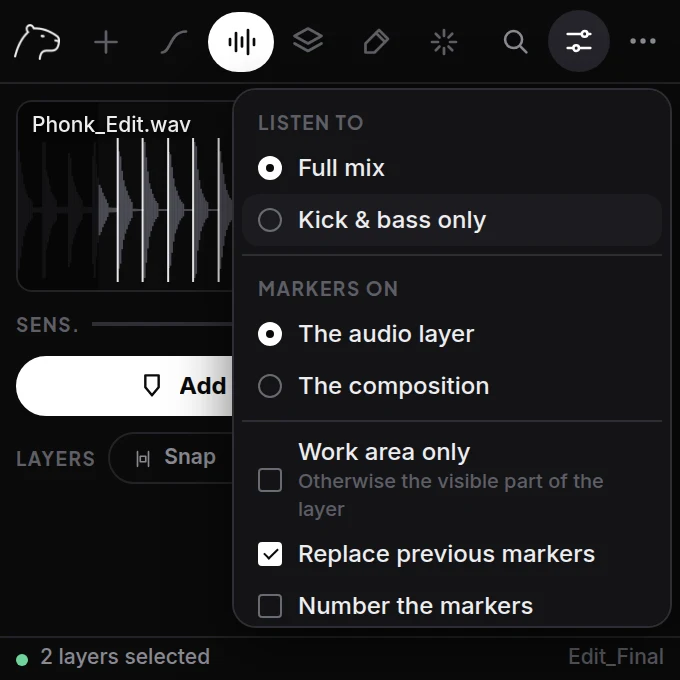Enable the Work area only checkbox
This screenshot has width=680, height=680.
(x=270, y=480)
